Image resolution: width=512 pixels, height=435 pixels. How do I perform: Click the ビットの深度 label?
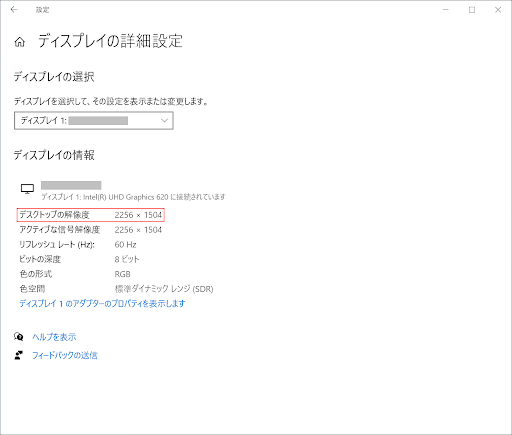pos(40,259)
